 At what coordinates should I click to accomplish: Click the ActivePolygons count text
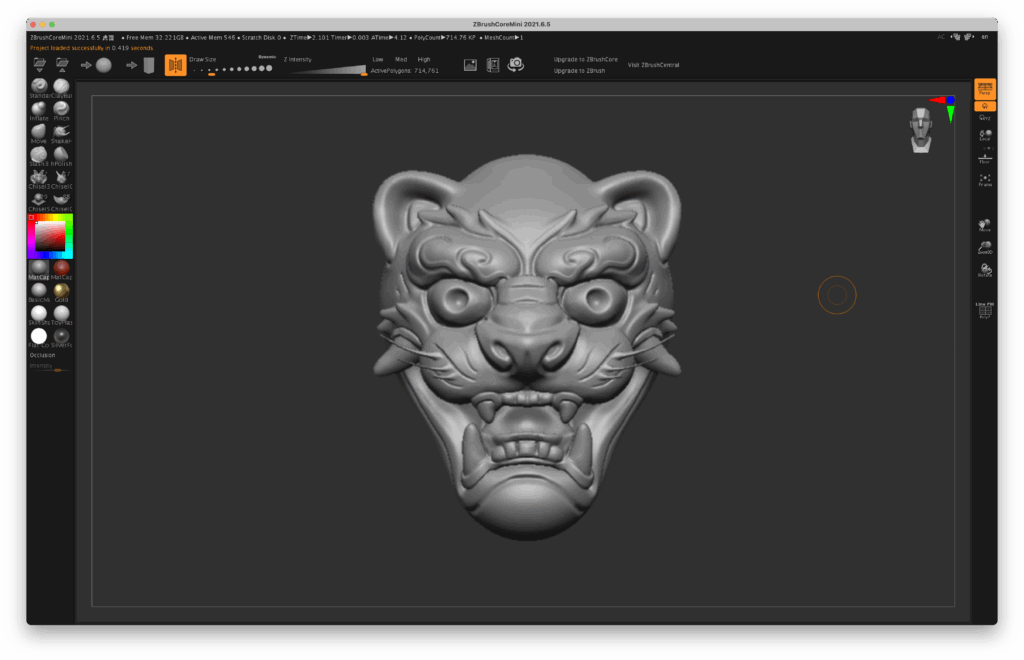(405, 71)
